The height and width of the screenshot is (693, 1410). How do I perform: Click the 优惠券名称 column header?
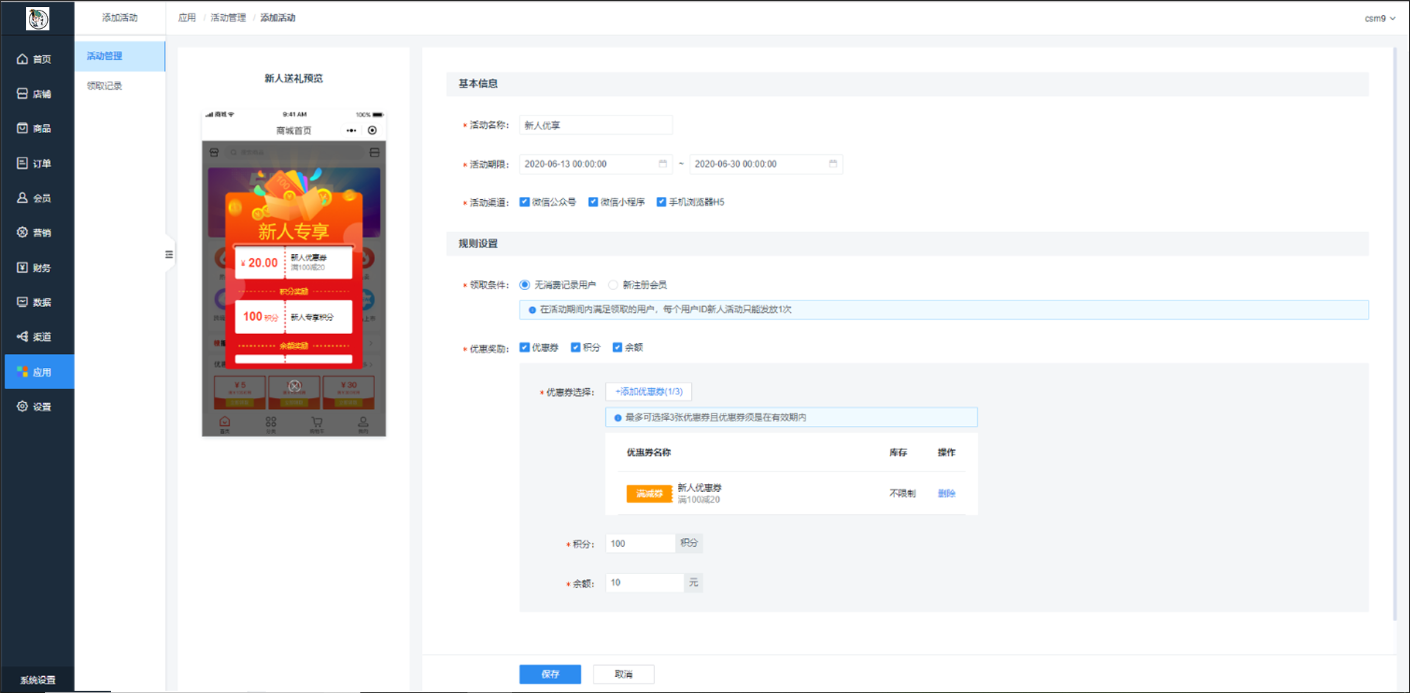649,453
